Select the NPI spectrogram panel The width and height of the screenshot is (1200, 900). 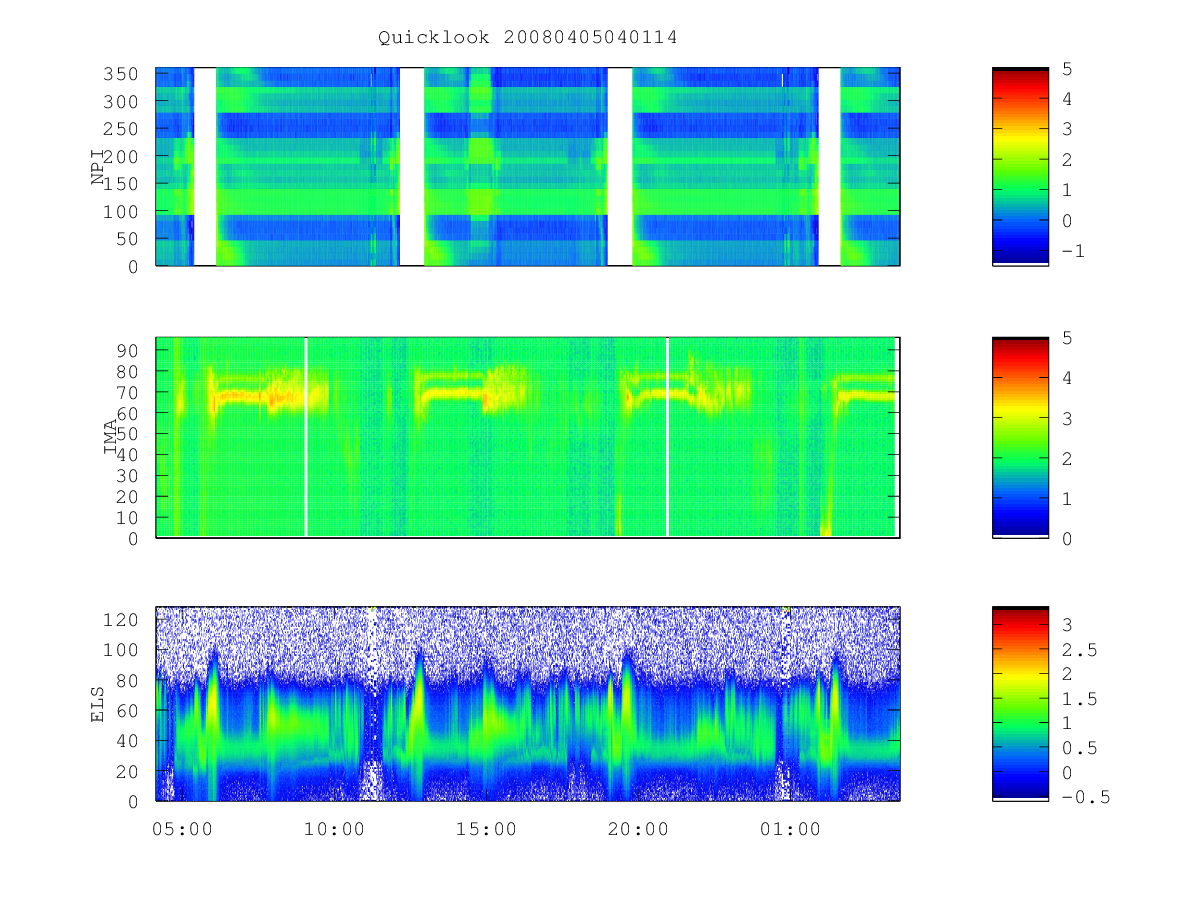(528, 167)
